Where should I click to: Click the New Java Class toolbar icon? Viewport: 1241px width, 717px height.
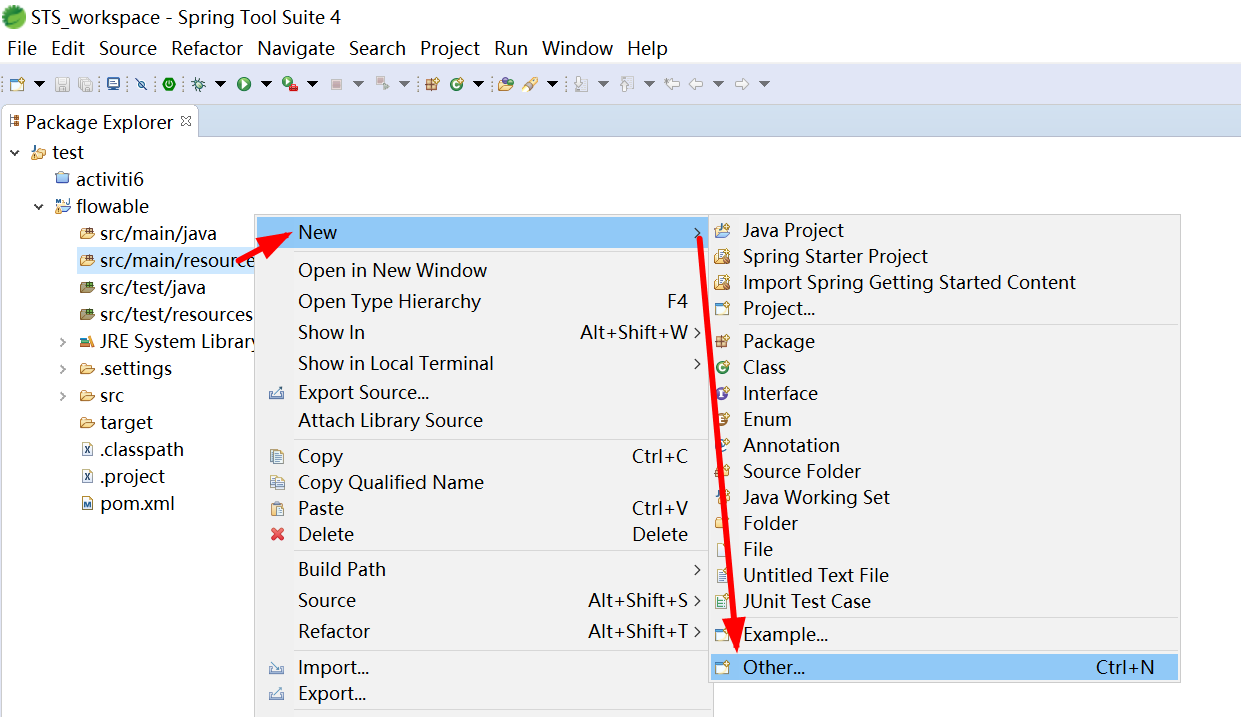coord(456,84)
